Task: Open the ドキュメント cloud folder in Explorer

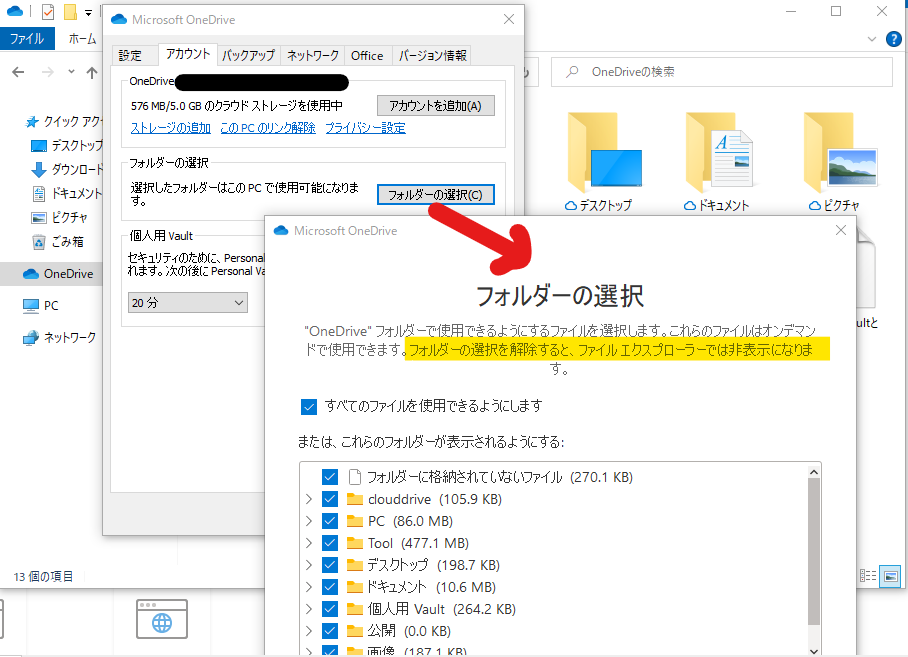Action: (x=717, y=162)
